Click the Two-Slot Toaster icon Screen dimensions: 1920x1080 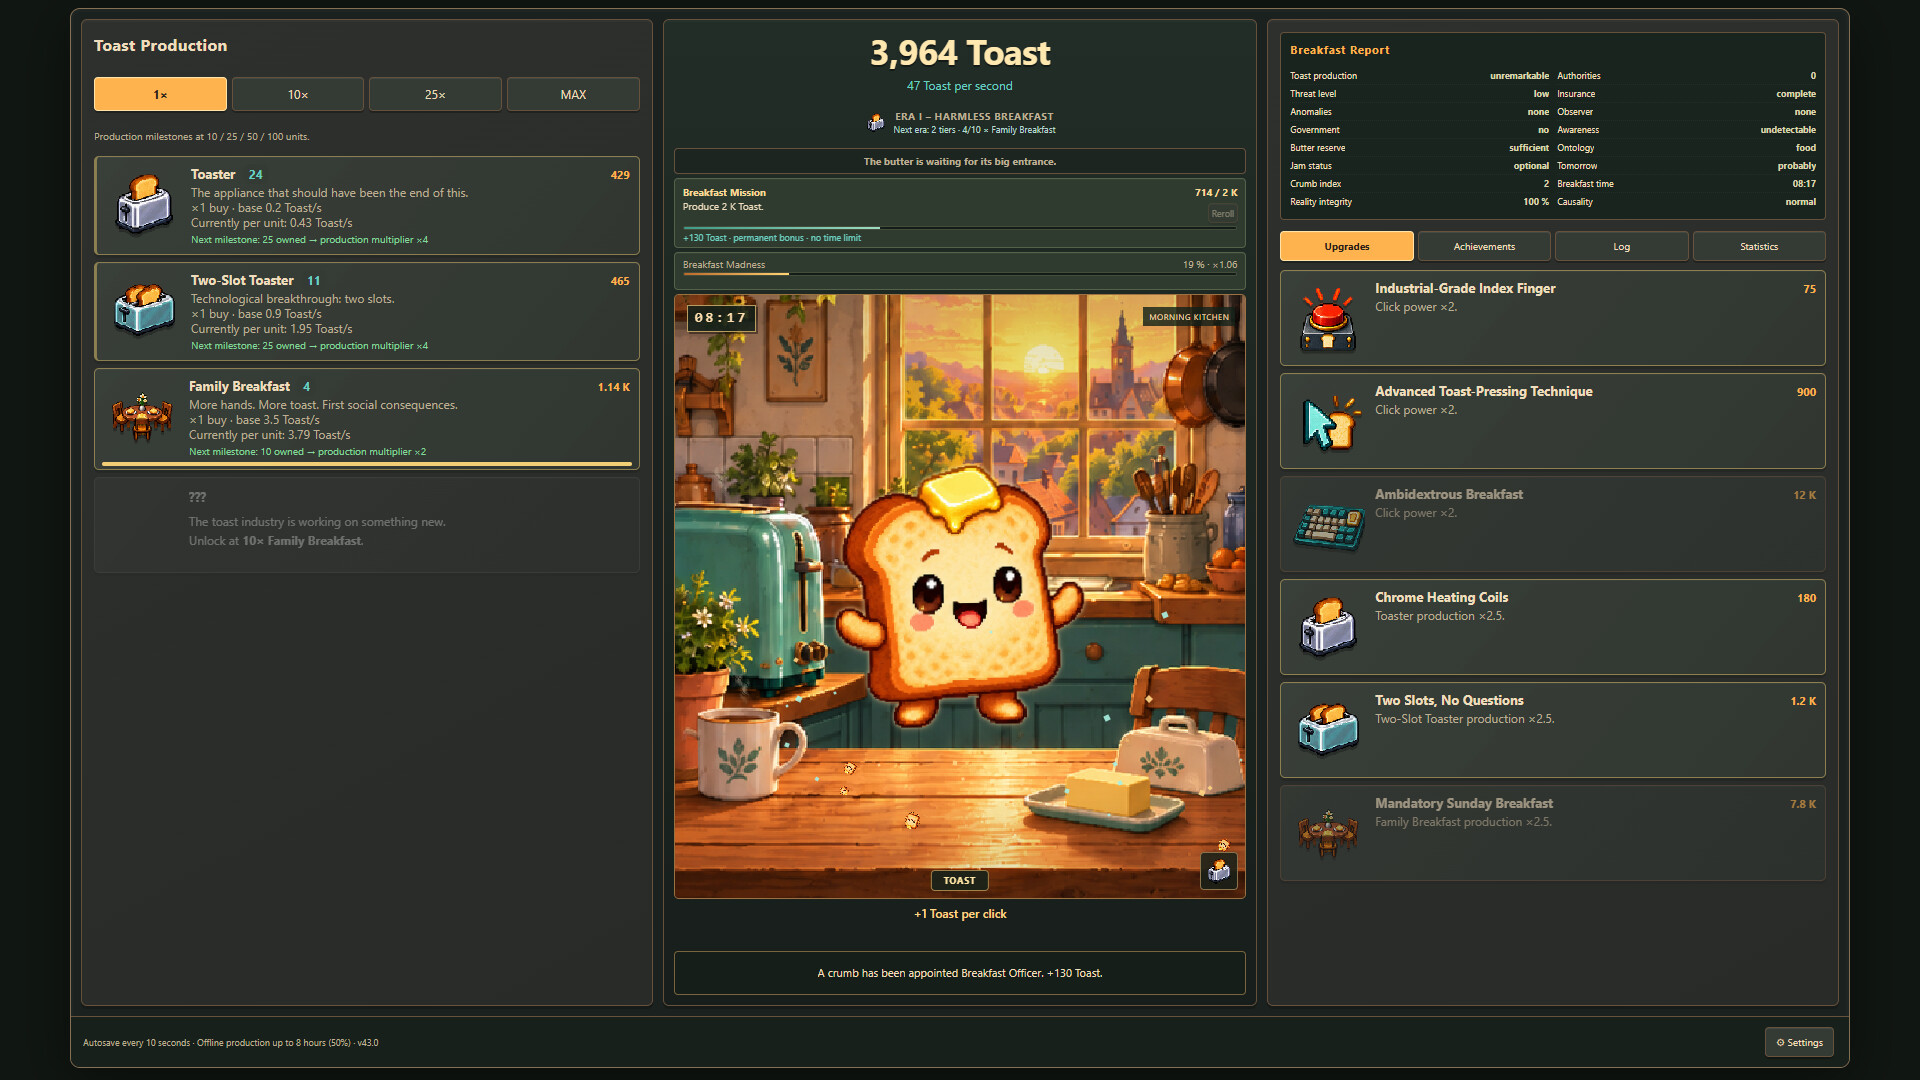coord(144,309)
